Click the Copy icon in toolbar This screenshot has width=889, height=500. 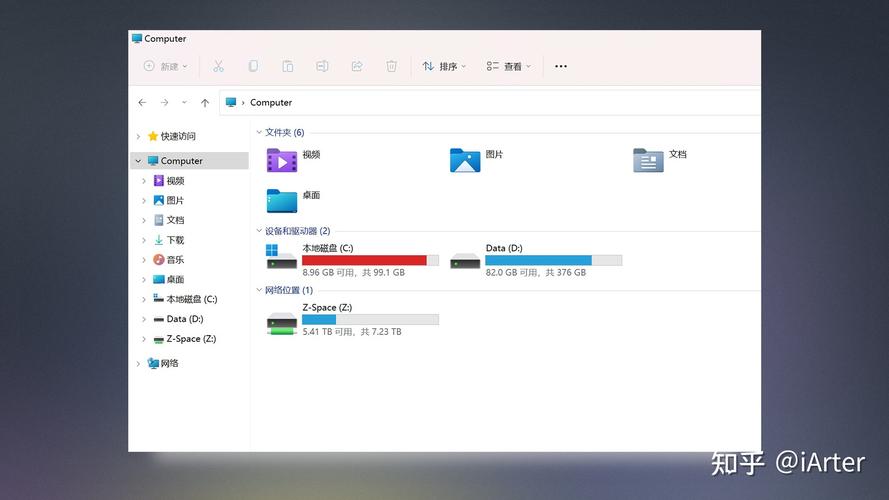click(x=253, y=66)
